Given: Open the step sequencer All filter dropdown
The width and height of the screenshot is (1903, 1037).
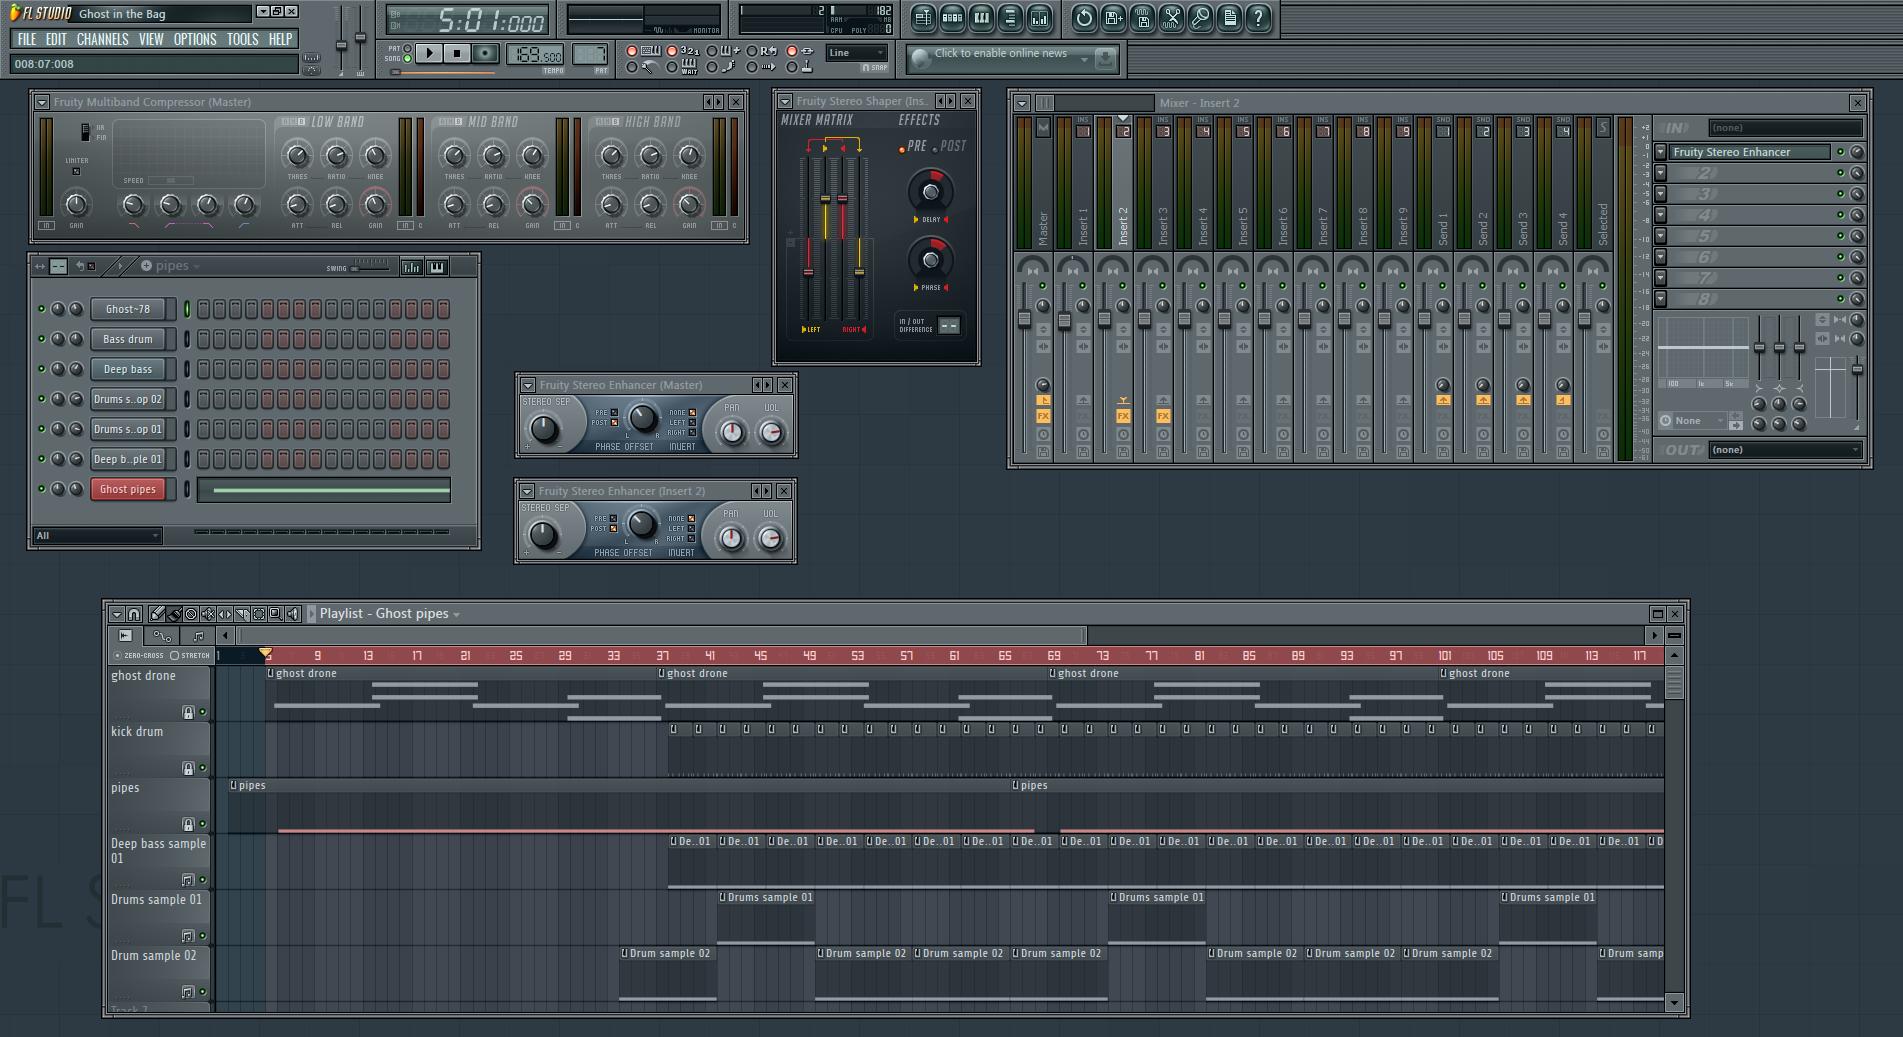Looking at the screenshot, I should tap(97, 536).
